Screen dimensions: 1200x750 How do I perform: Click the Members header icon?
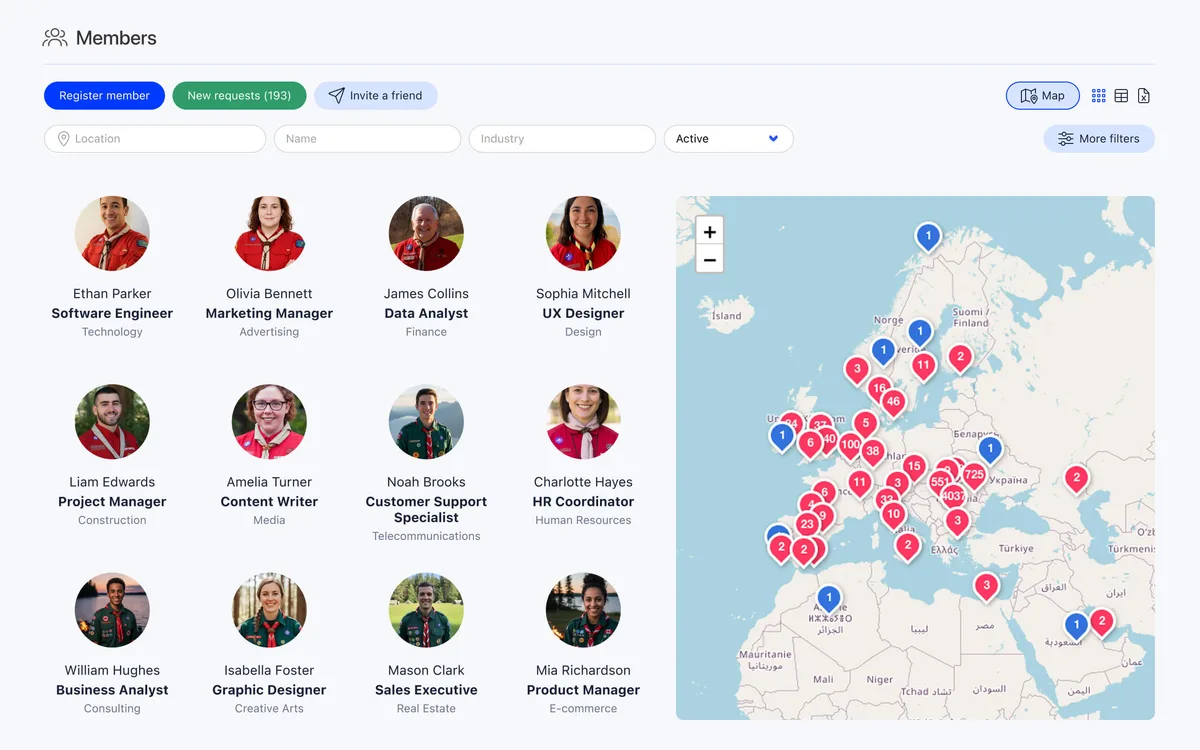(x=54, y=37)
